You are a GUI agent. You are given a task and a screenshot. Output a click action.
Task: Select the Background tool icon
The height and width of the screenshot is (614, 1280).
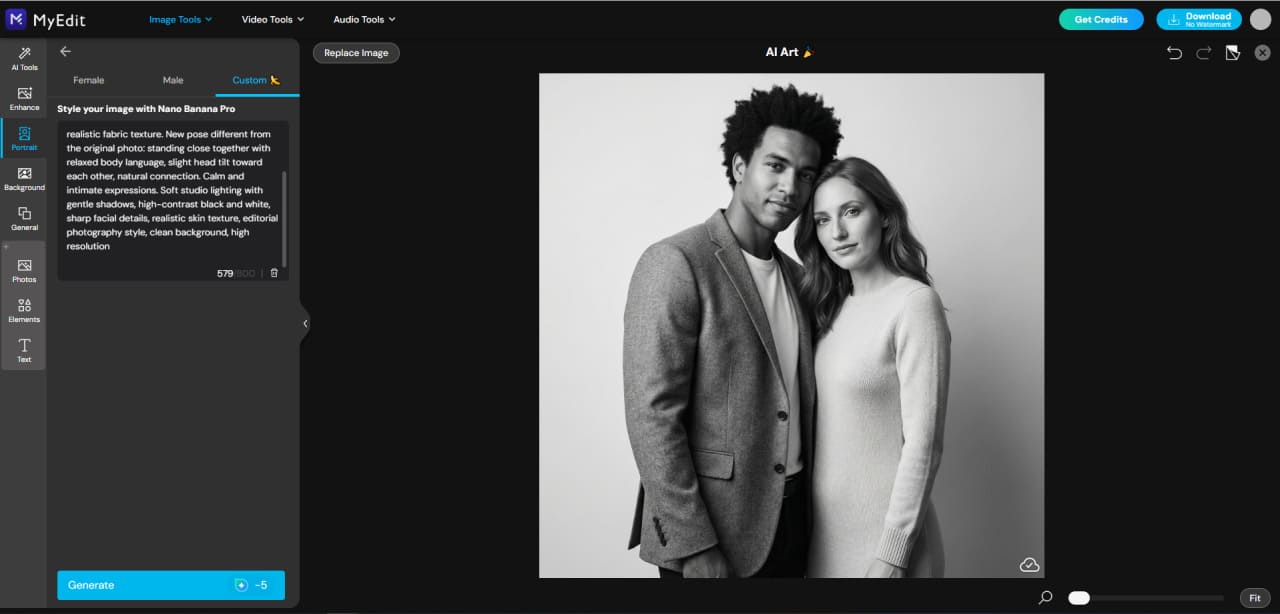pos(24,179)
